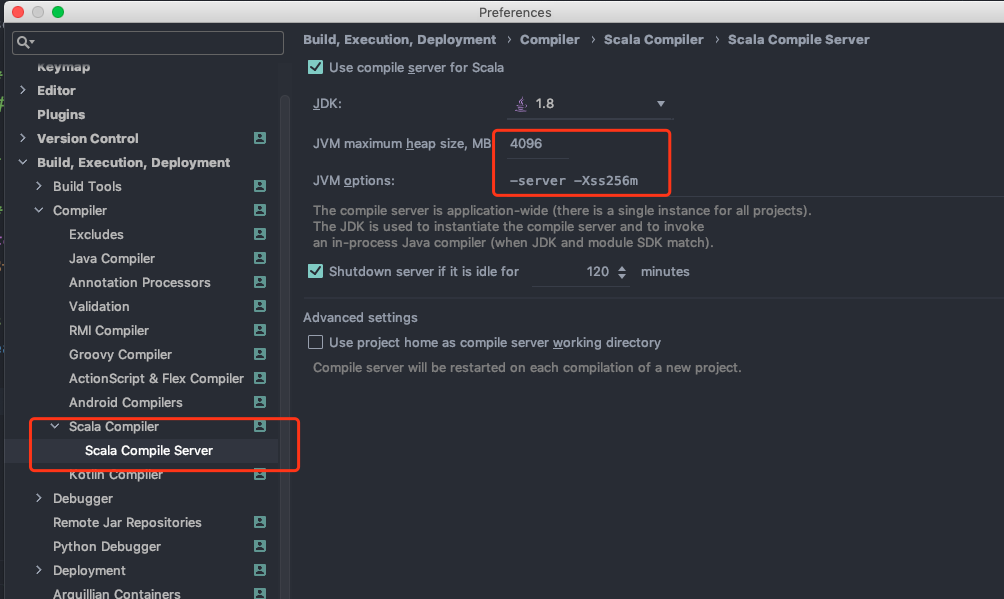This screenshot has width=1004, height=599.
Task: Click the project-level icon beside Python Debugger
Action: click(x=260, y=546)
